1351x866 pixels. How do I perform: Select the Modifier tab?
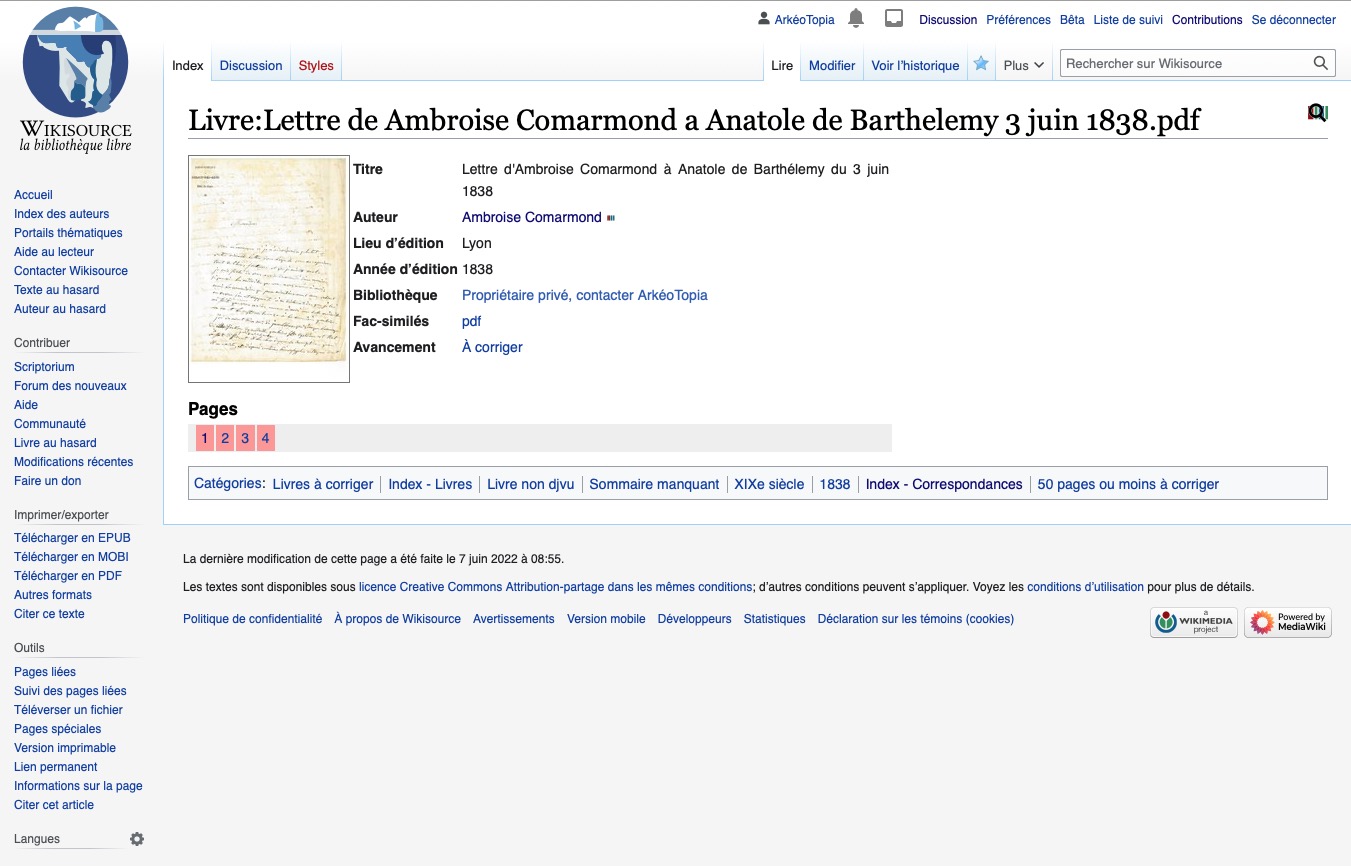(832, 65)
